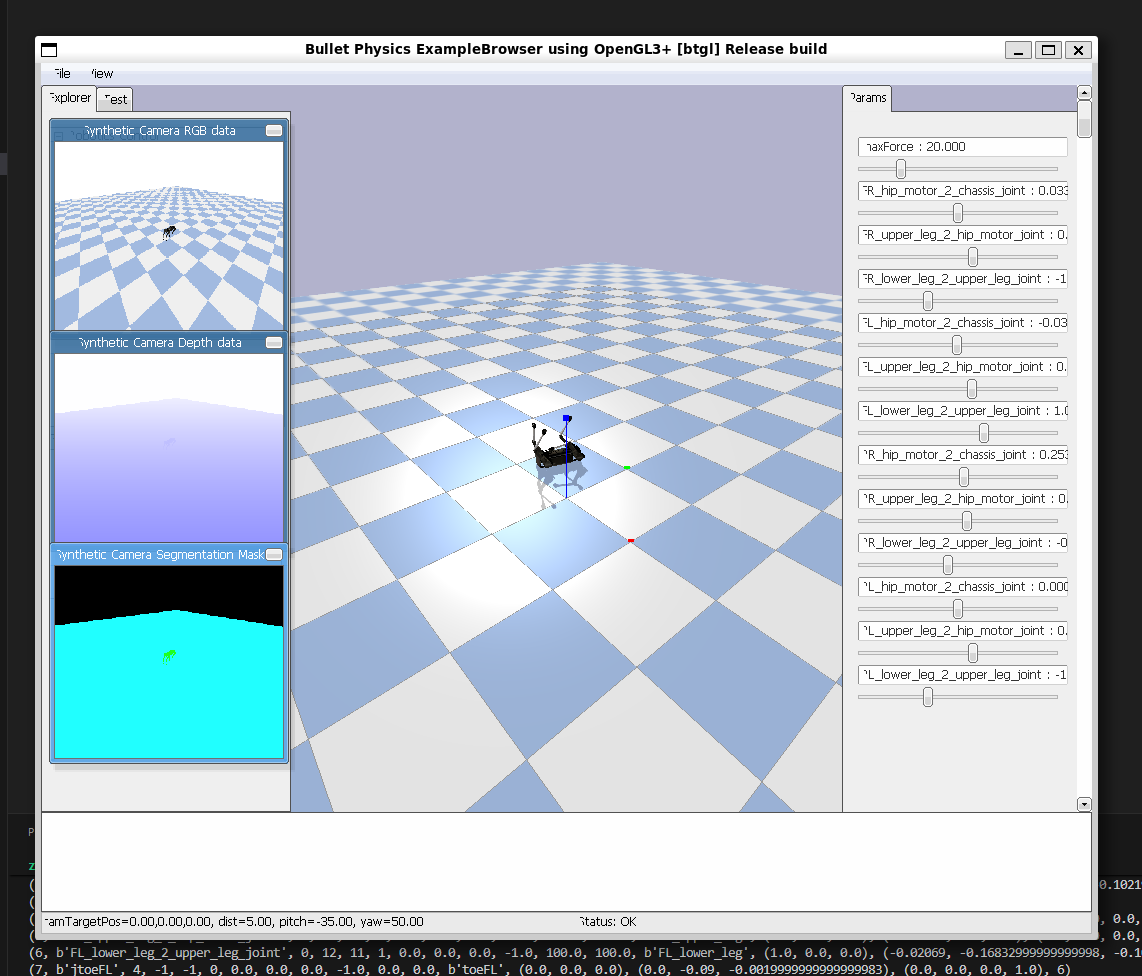1142x976 pixels.
Task: Minimize the Synthetic Camera Segmentation Mask panel
Action: [x=274, y=554]
